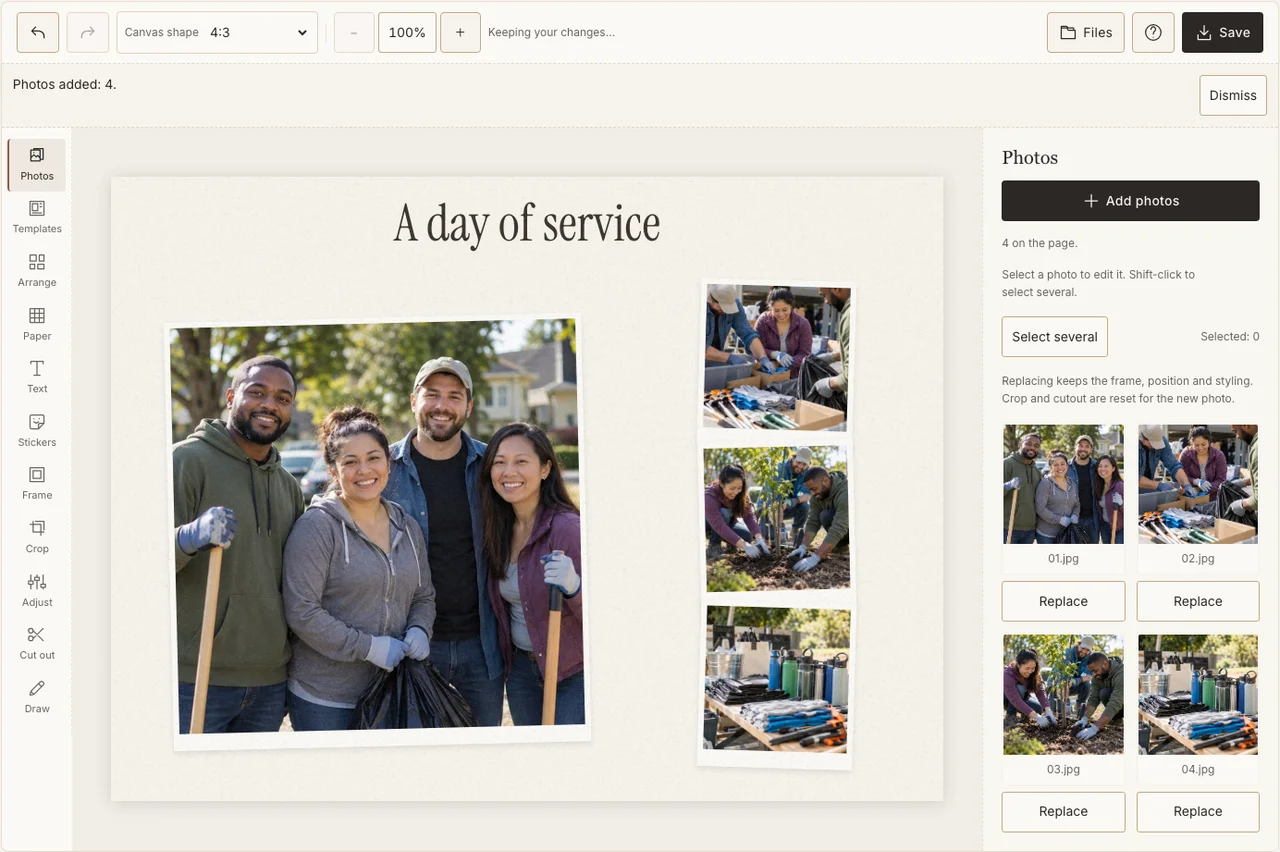Select the Draw tool
Screen dimensions: 1280x852
37,698
